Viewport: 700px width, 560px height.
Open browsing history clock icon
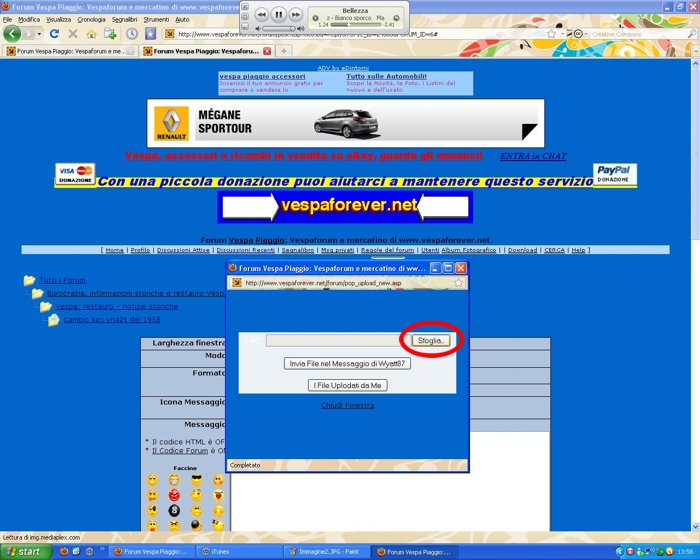[x=132, y=34]
